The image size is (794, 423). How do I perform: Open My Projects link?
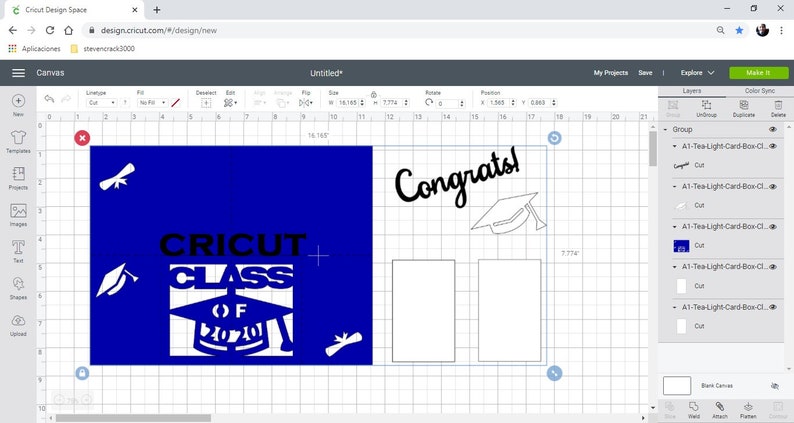(611, 73)
